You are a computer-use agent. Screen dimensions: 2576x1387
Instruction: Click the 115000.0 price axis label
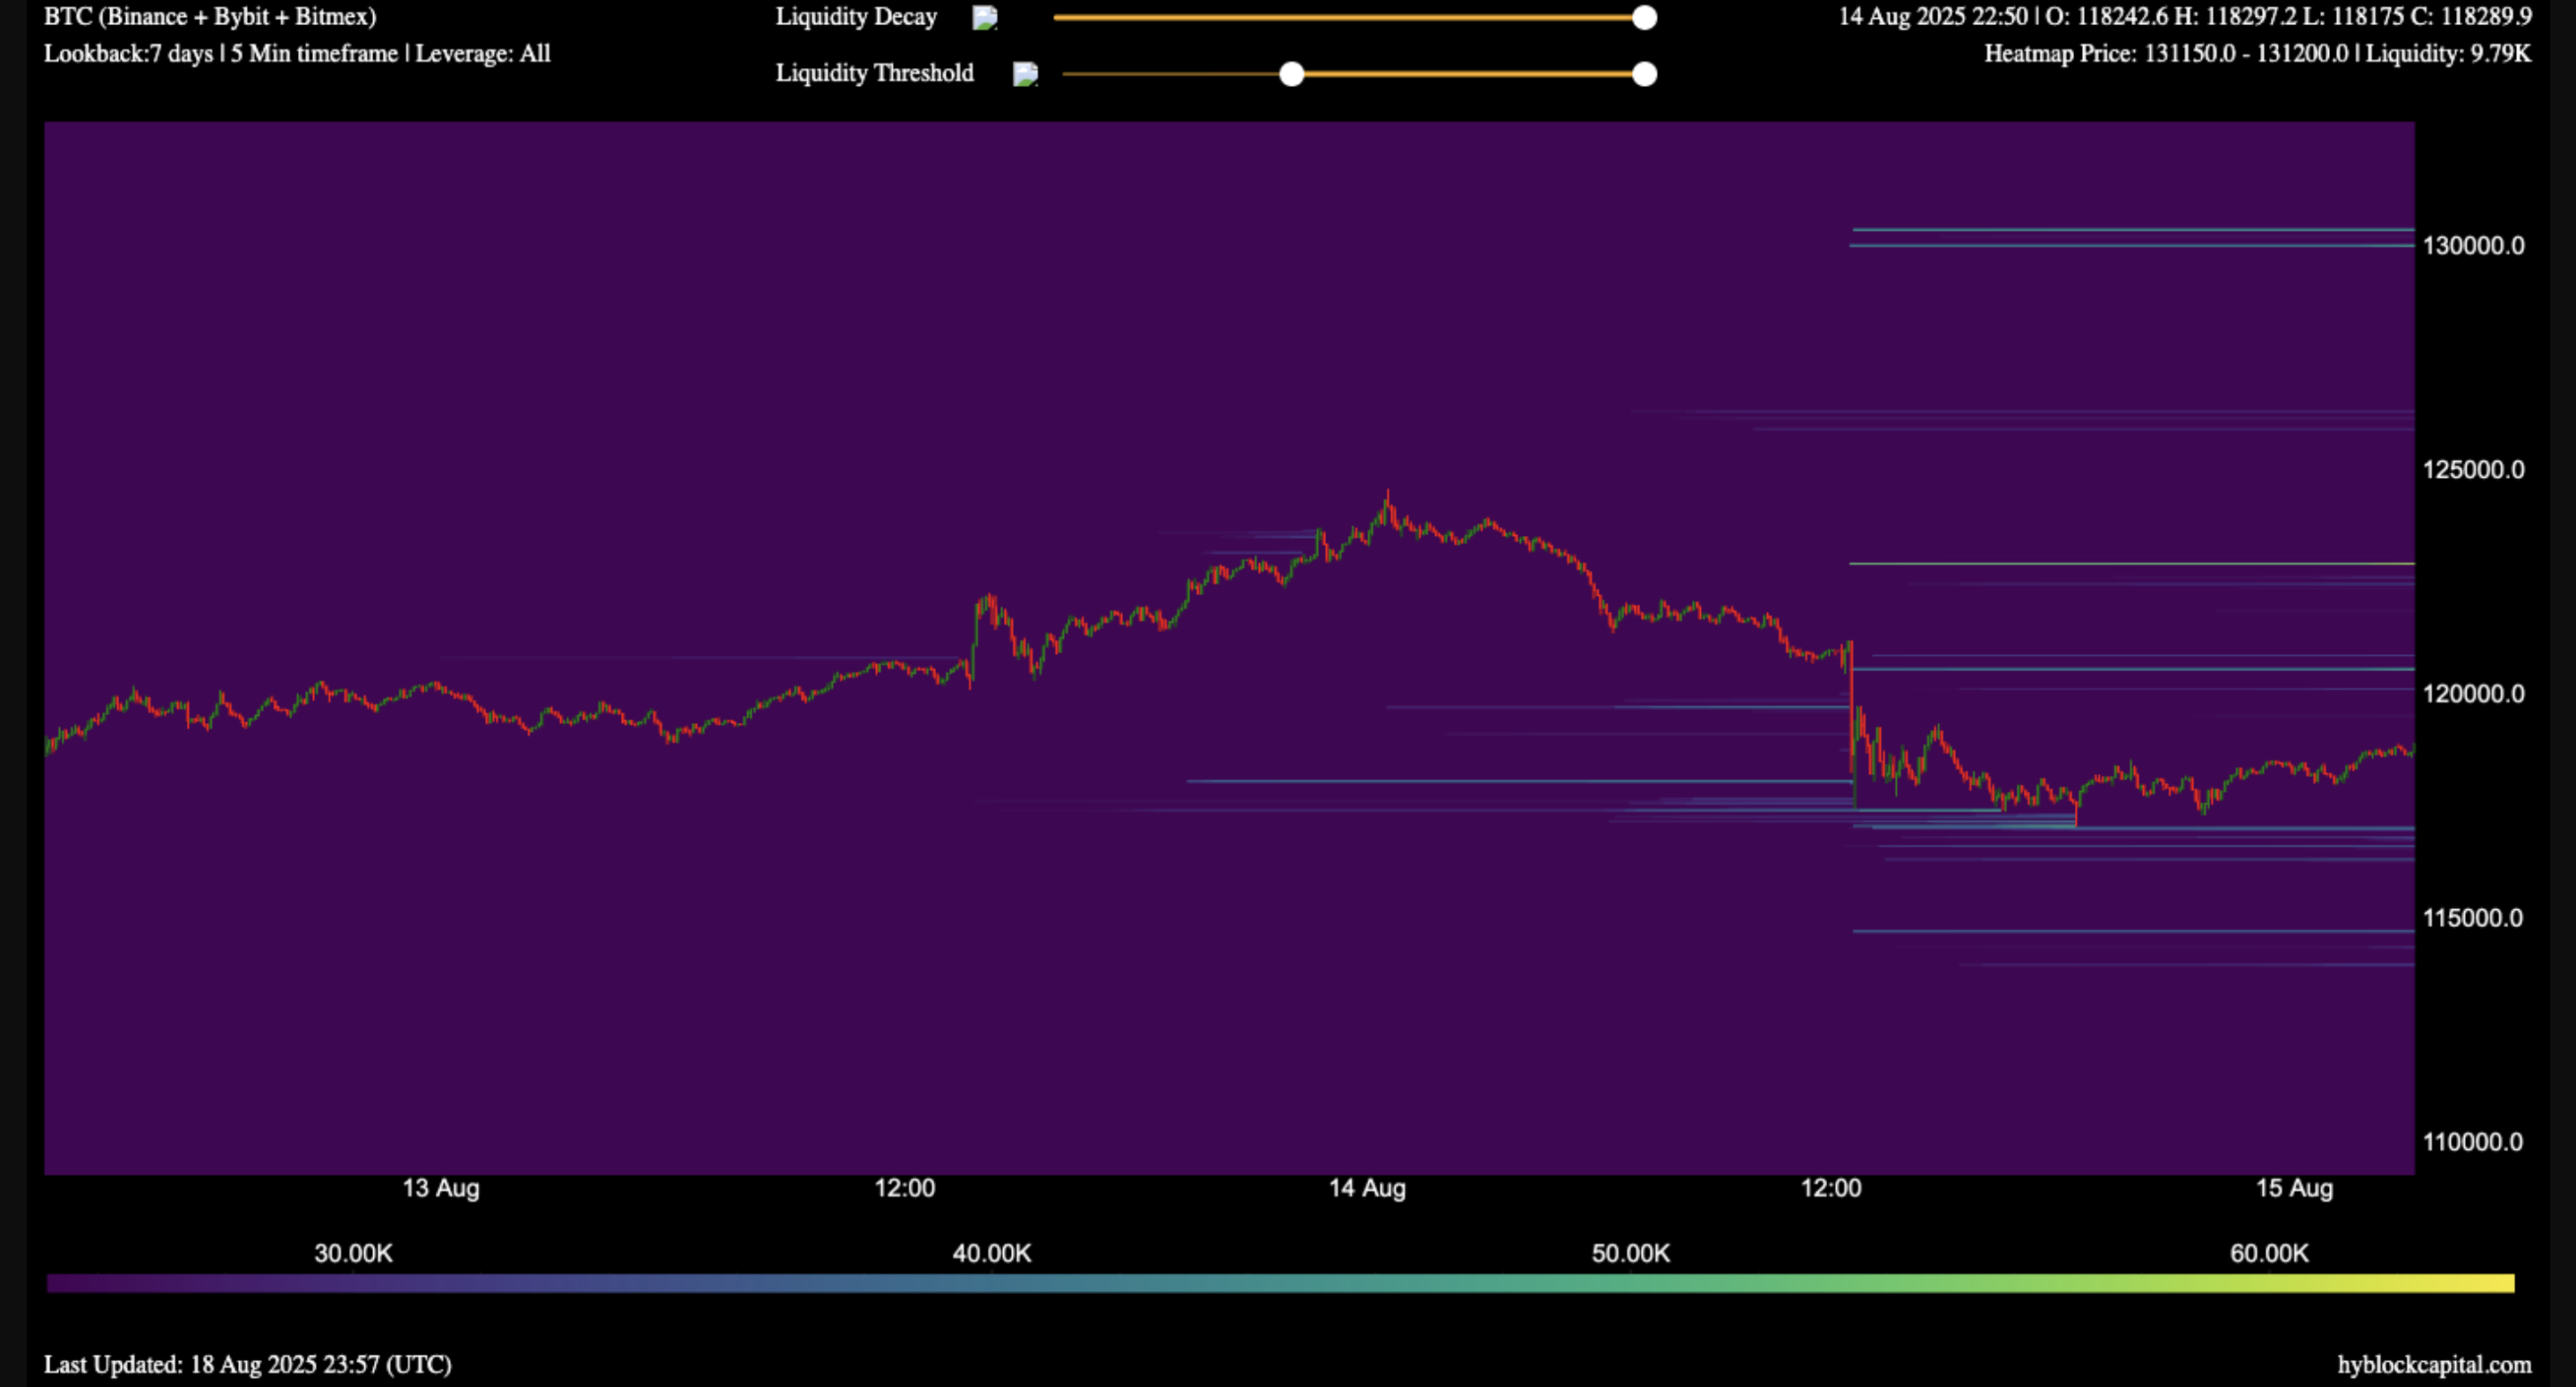[x=2473, y=917]
